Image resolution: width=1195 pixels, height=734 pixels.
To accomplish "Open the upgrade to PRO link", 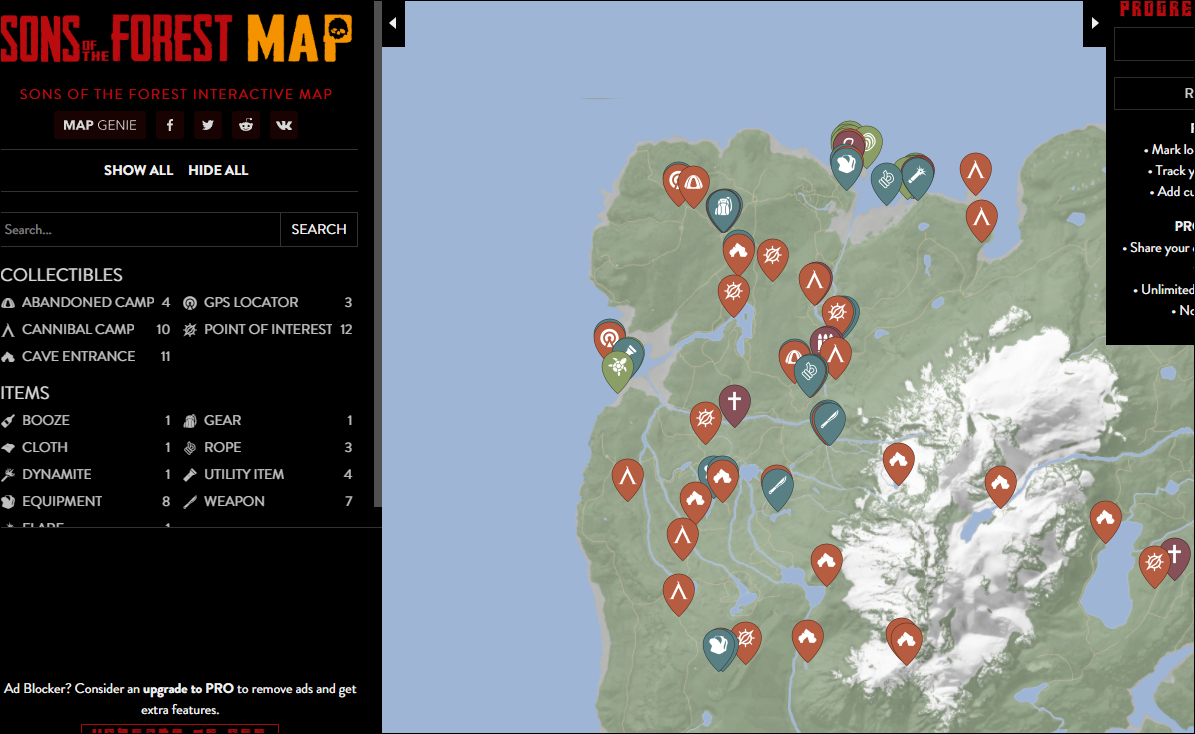I will pyautogui.click(x=188, y=688).
